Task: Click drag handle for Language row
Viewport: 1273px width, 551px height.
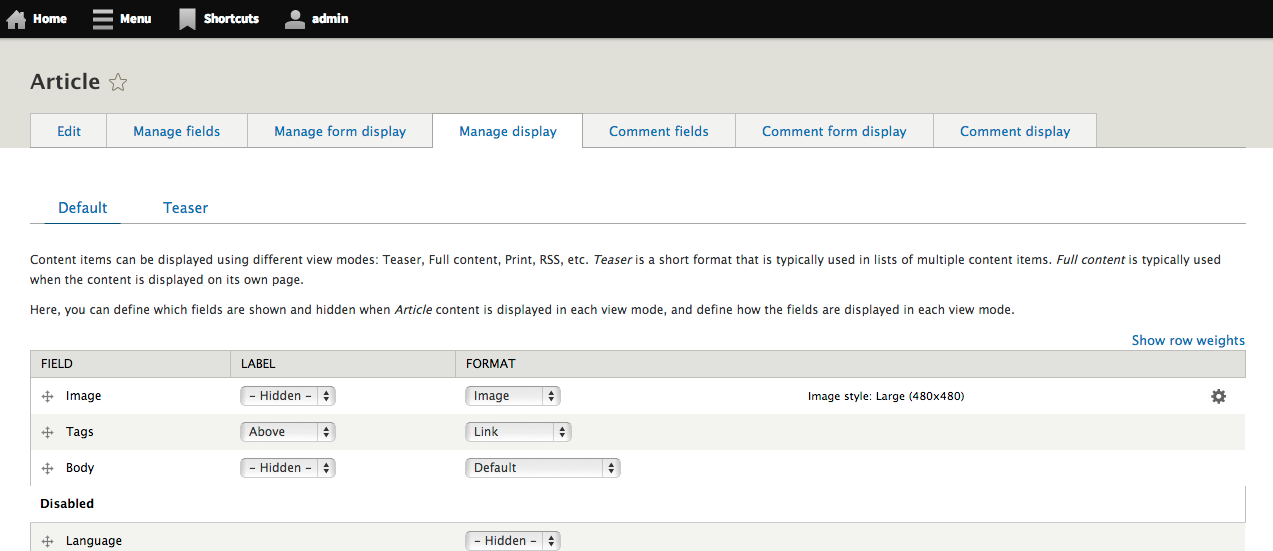Action: click(x=47, y=542)
